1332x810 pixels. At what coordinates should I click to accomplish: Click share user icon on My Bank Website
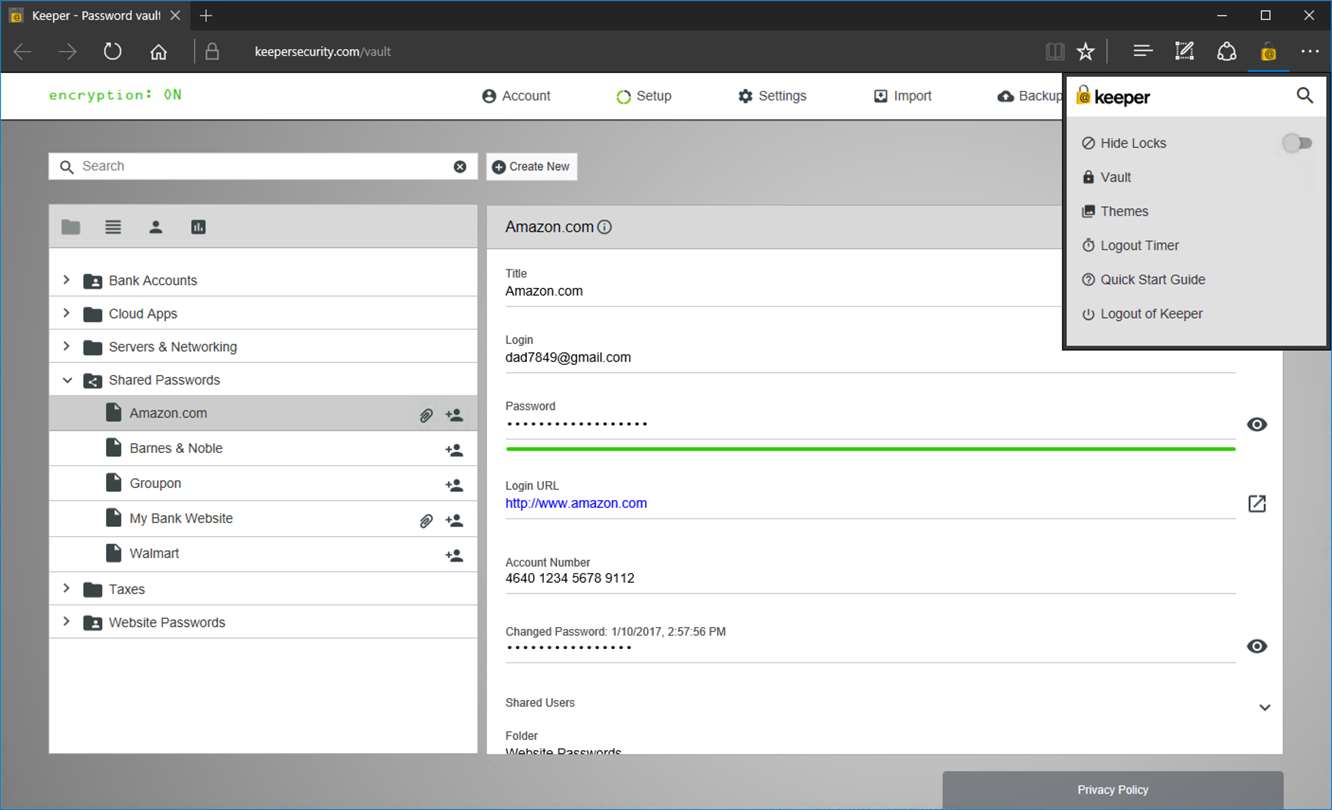(454, 520)
